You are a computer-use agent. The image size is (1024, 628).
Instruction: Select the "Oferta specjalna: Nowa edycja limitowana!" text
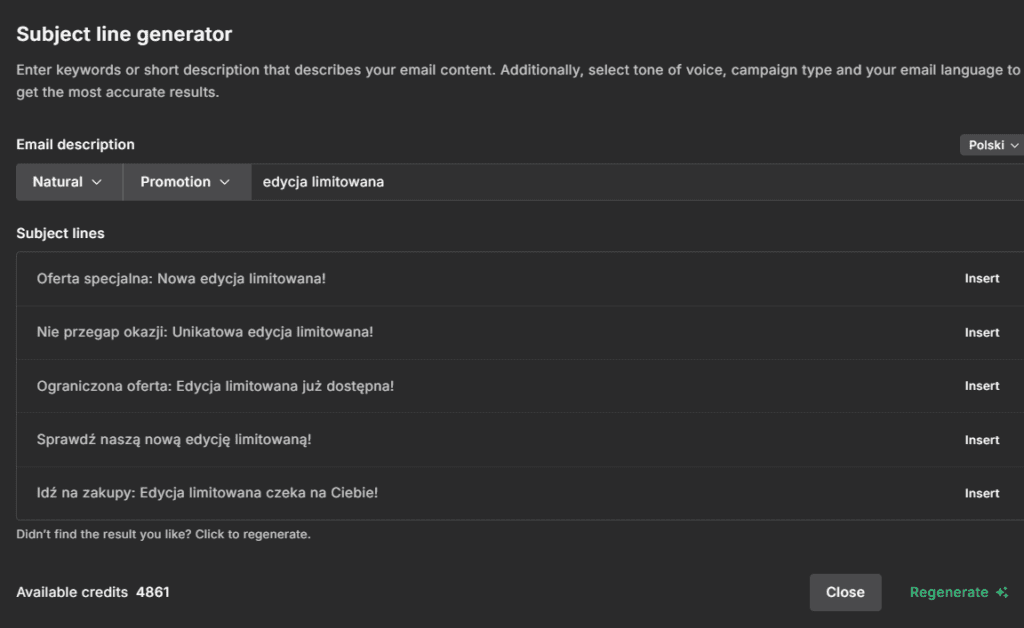pos(181,278)
